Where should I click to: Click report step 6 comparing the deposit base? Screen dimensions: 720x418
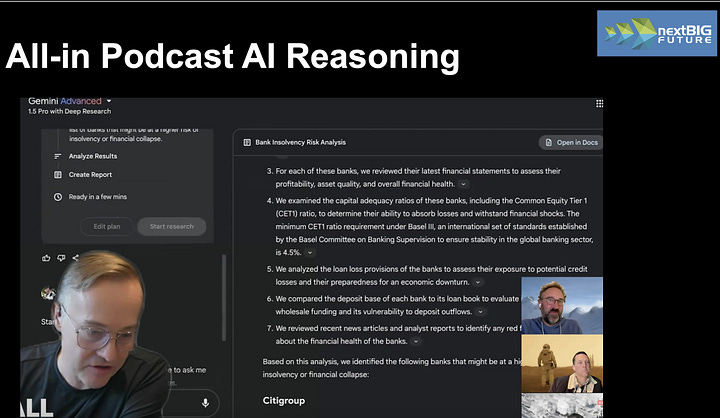[394, 305]
